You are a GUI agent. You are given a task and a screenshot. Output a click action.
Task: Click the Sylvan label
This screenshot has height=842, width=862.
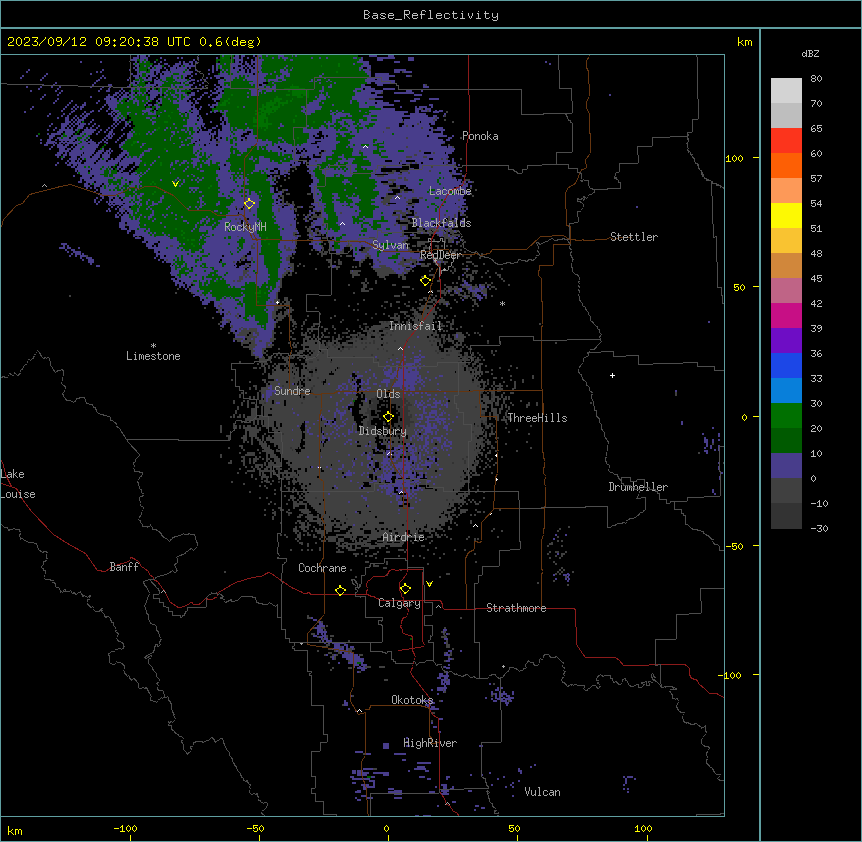click(x=390, y=245)
